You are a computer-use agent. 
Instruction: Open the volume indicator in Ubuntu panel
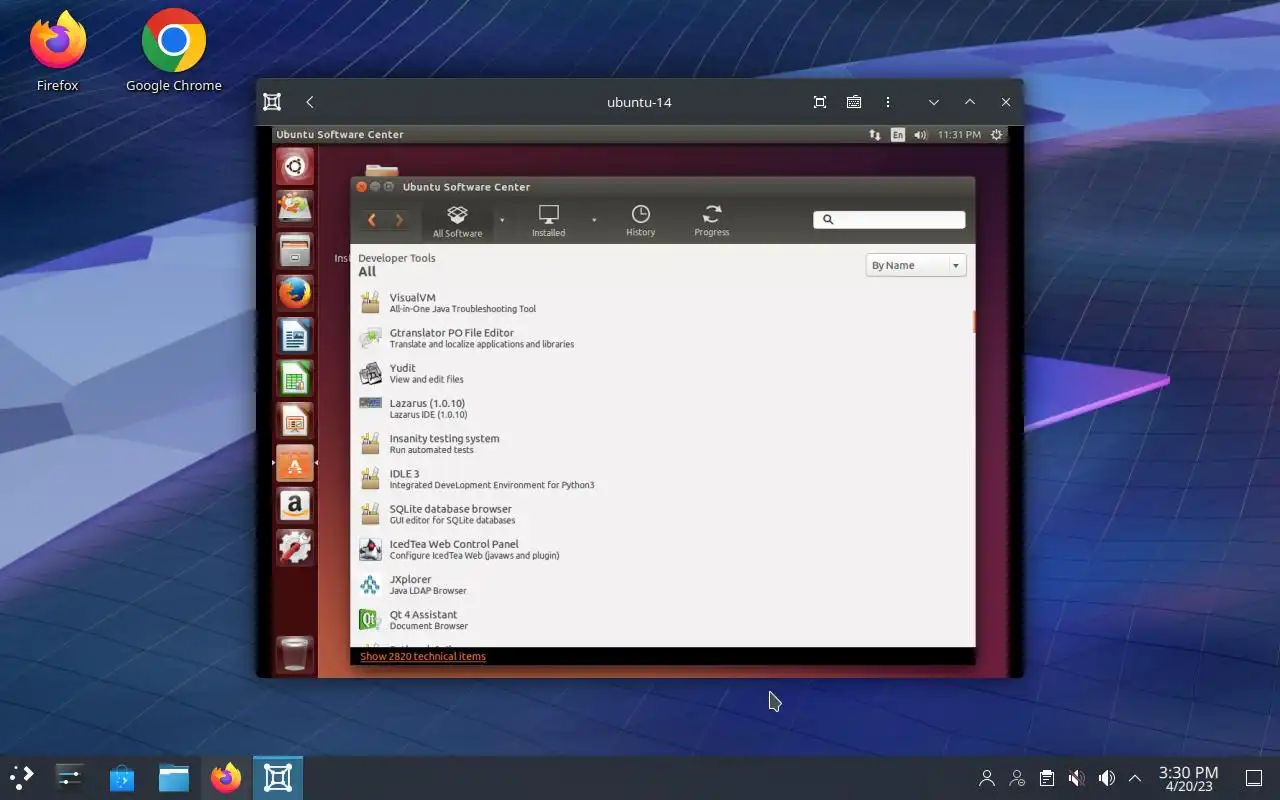pos(920,134)
